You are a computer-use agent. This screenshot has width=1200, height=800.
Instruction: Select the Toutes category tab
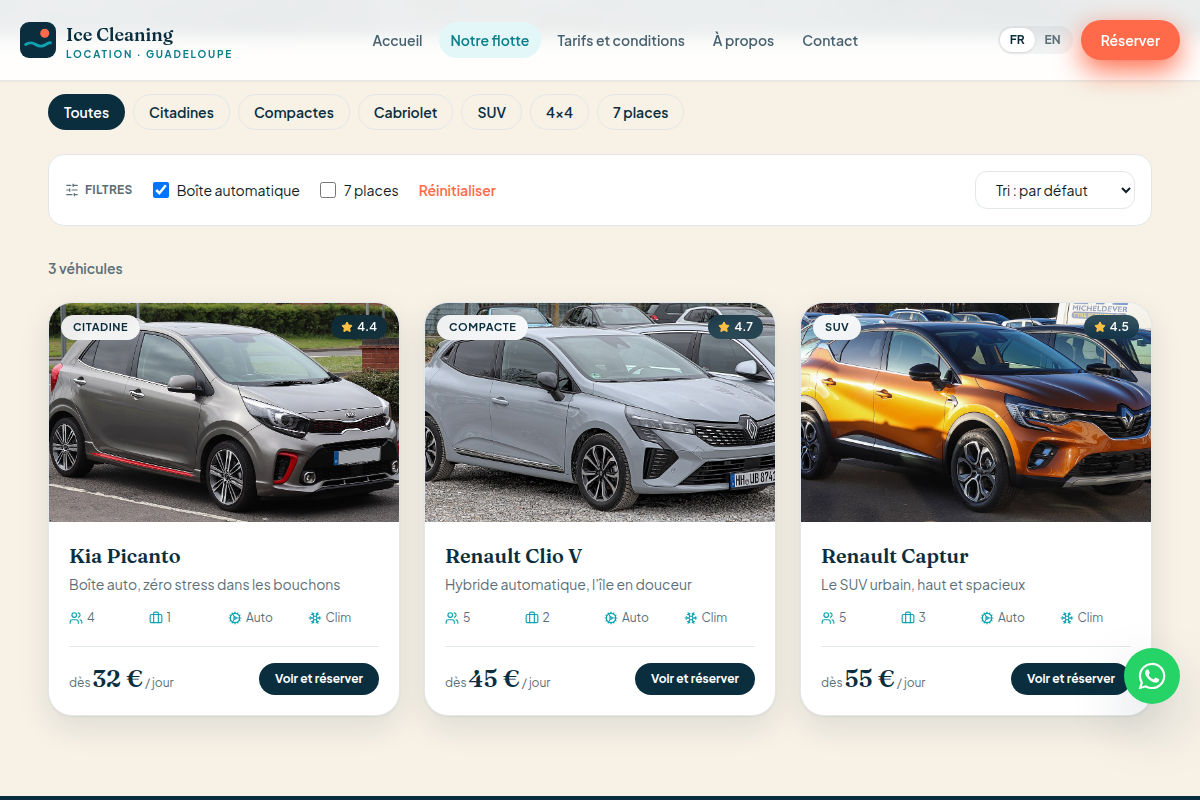(86, 112)
